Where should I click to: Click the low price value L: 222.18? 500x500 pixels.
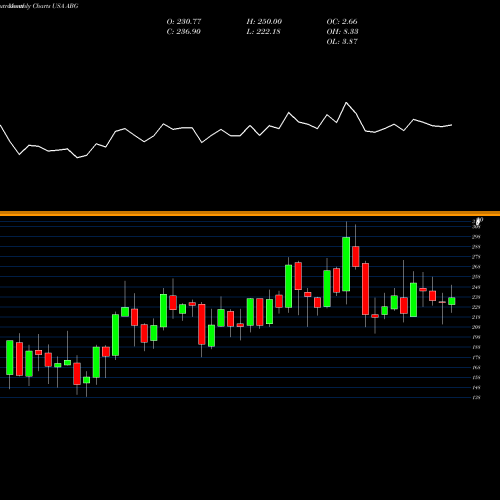click(263, 32)
